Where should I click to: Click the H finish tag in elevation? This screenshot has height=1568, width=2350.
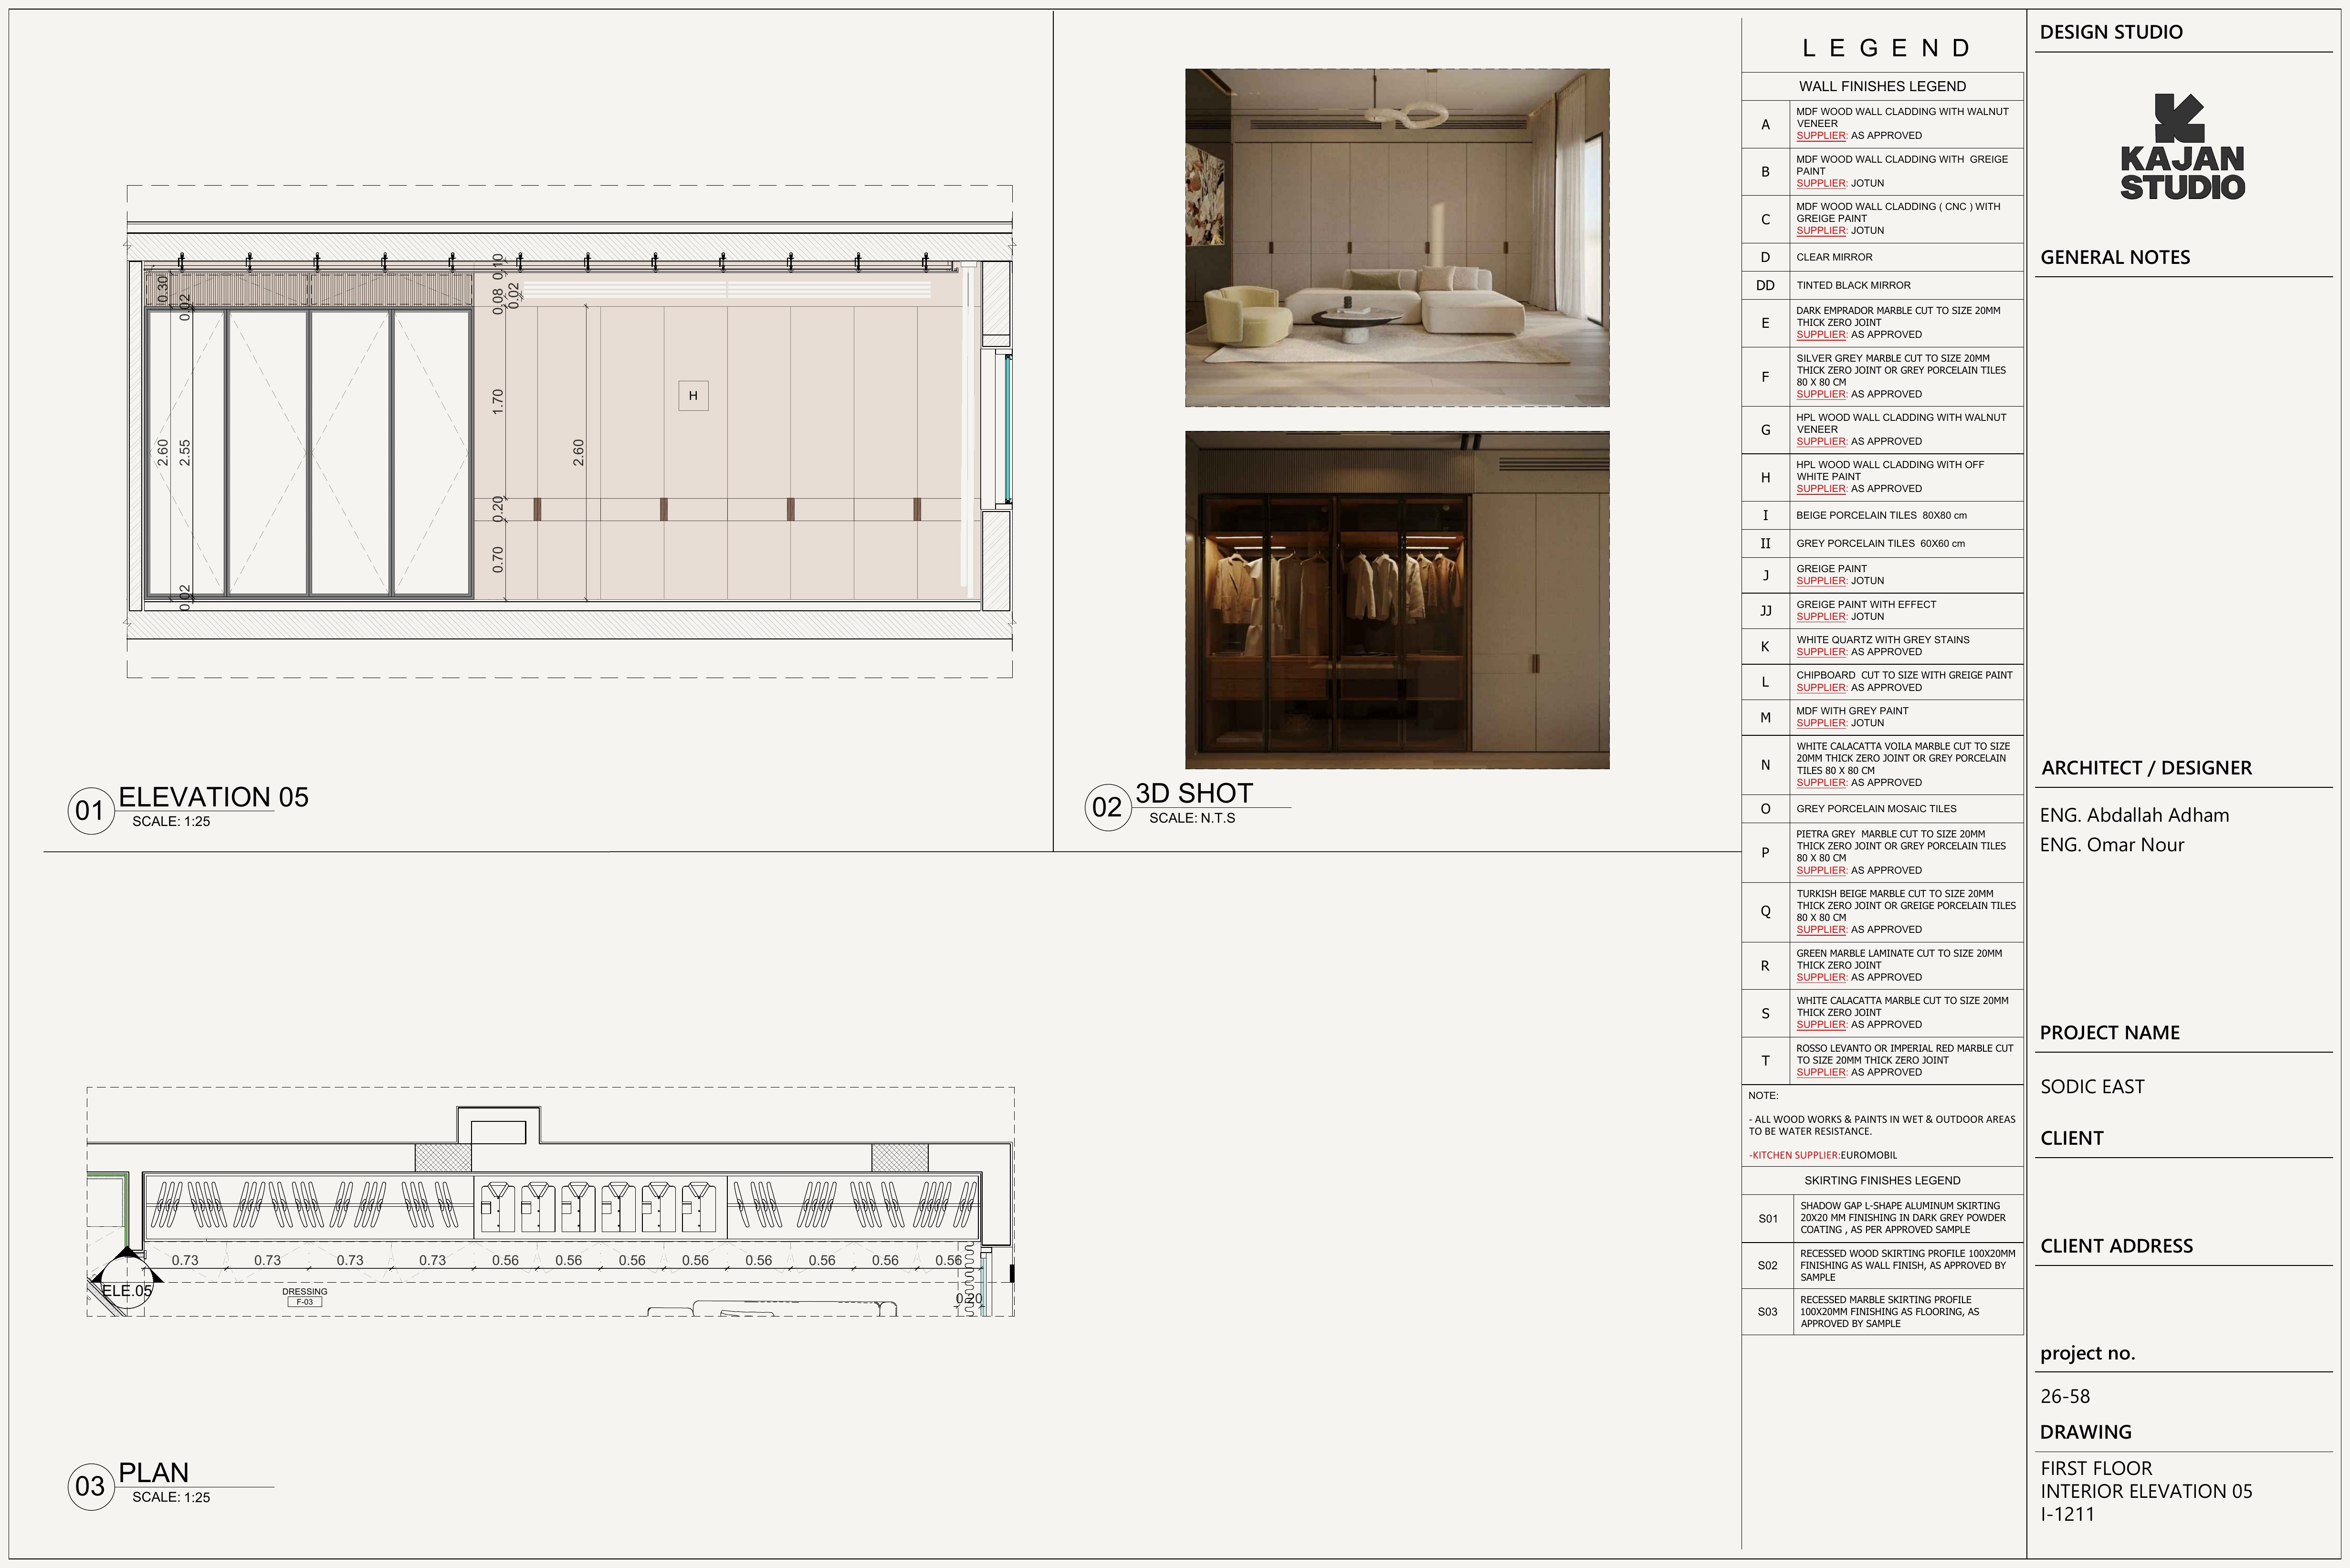(693, 396)
